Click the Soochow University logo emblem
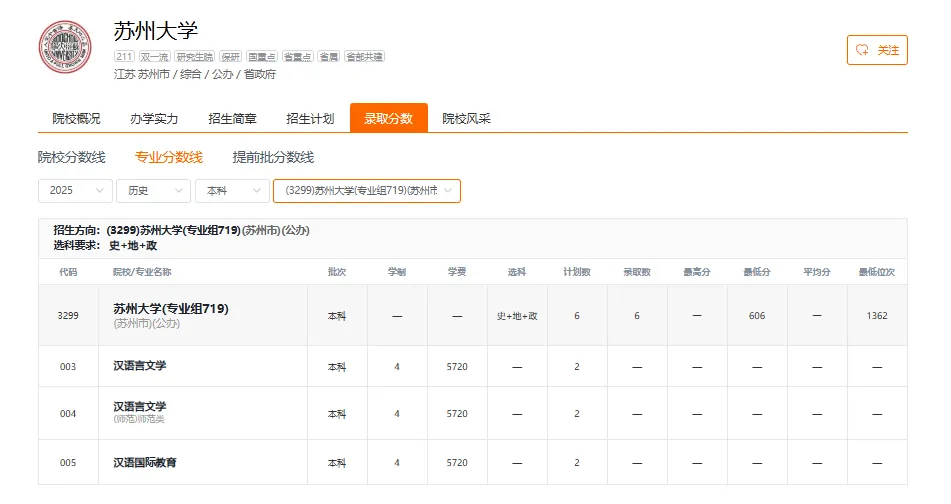Viewport: 951px width, 504px height. point(65,47)
